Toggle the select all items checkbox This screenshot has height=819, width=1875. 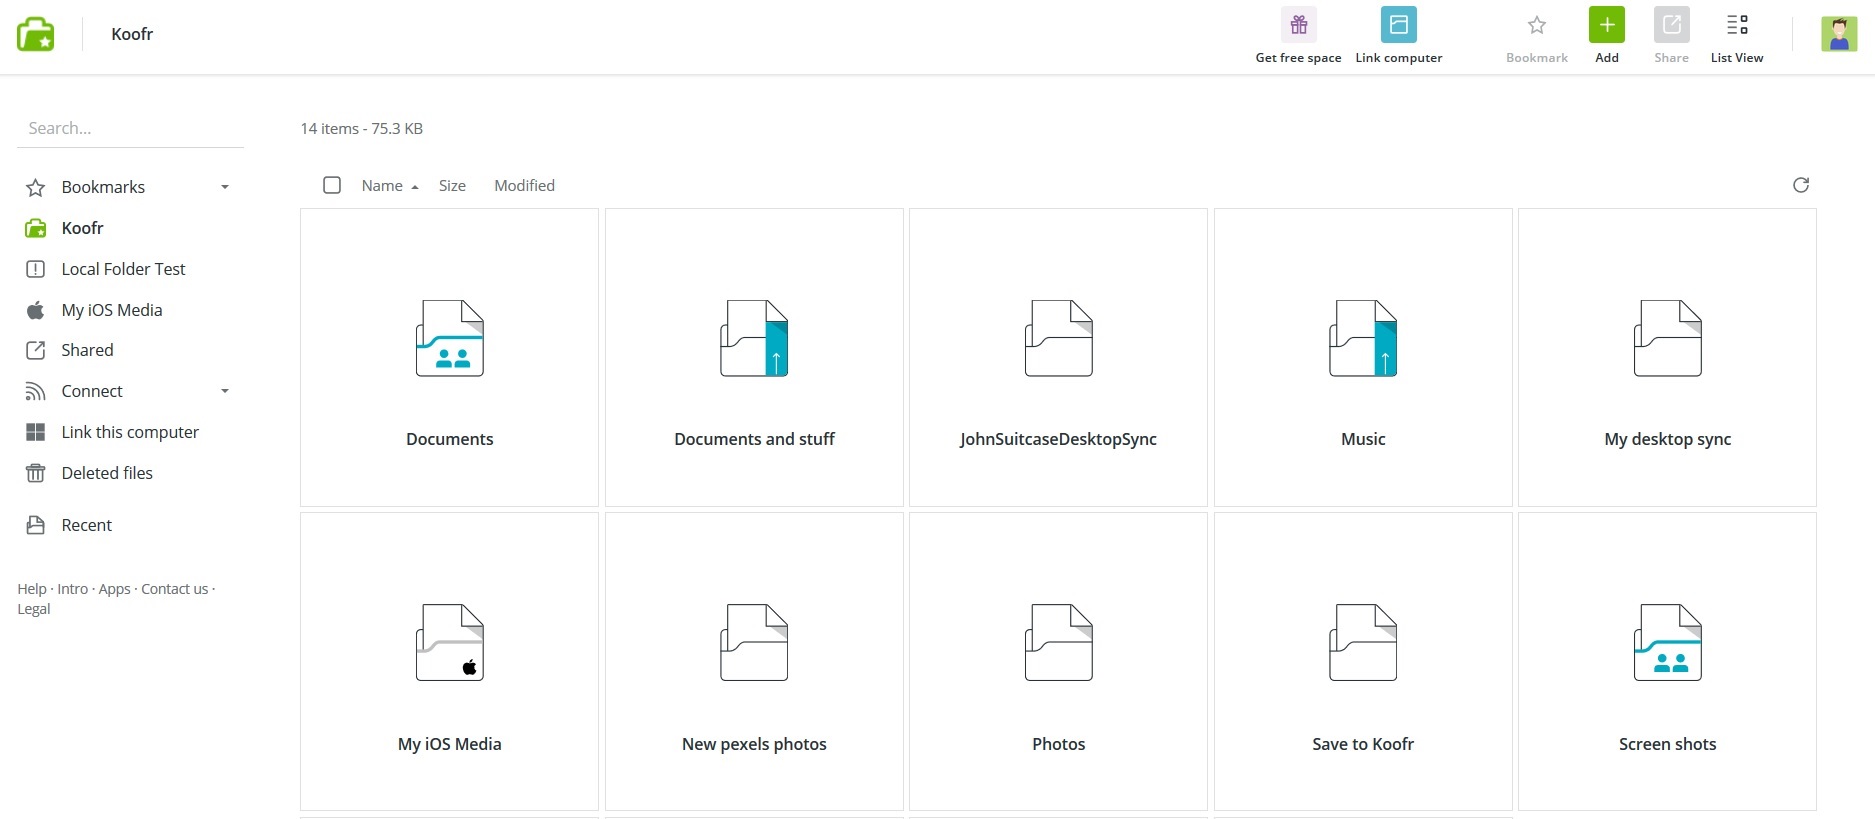coord(332,185)
